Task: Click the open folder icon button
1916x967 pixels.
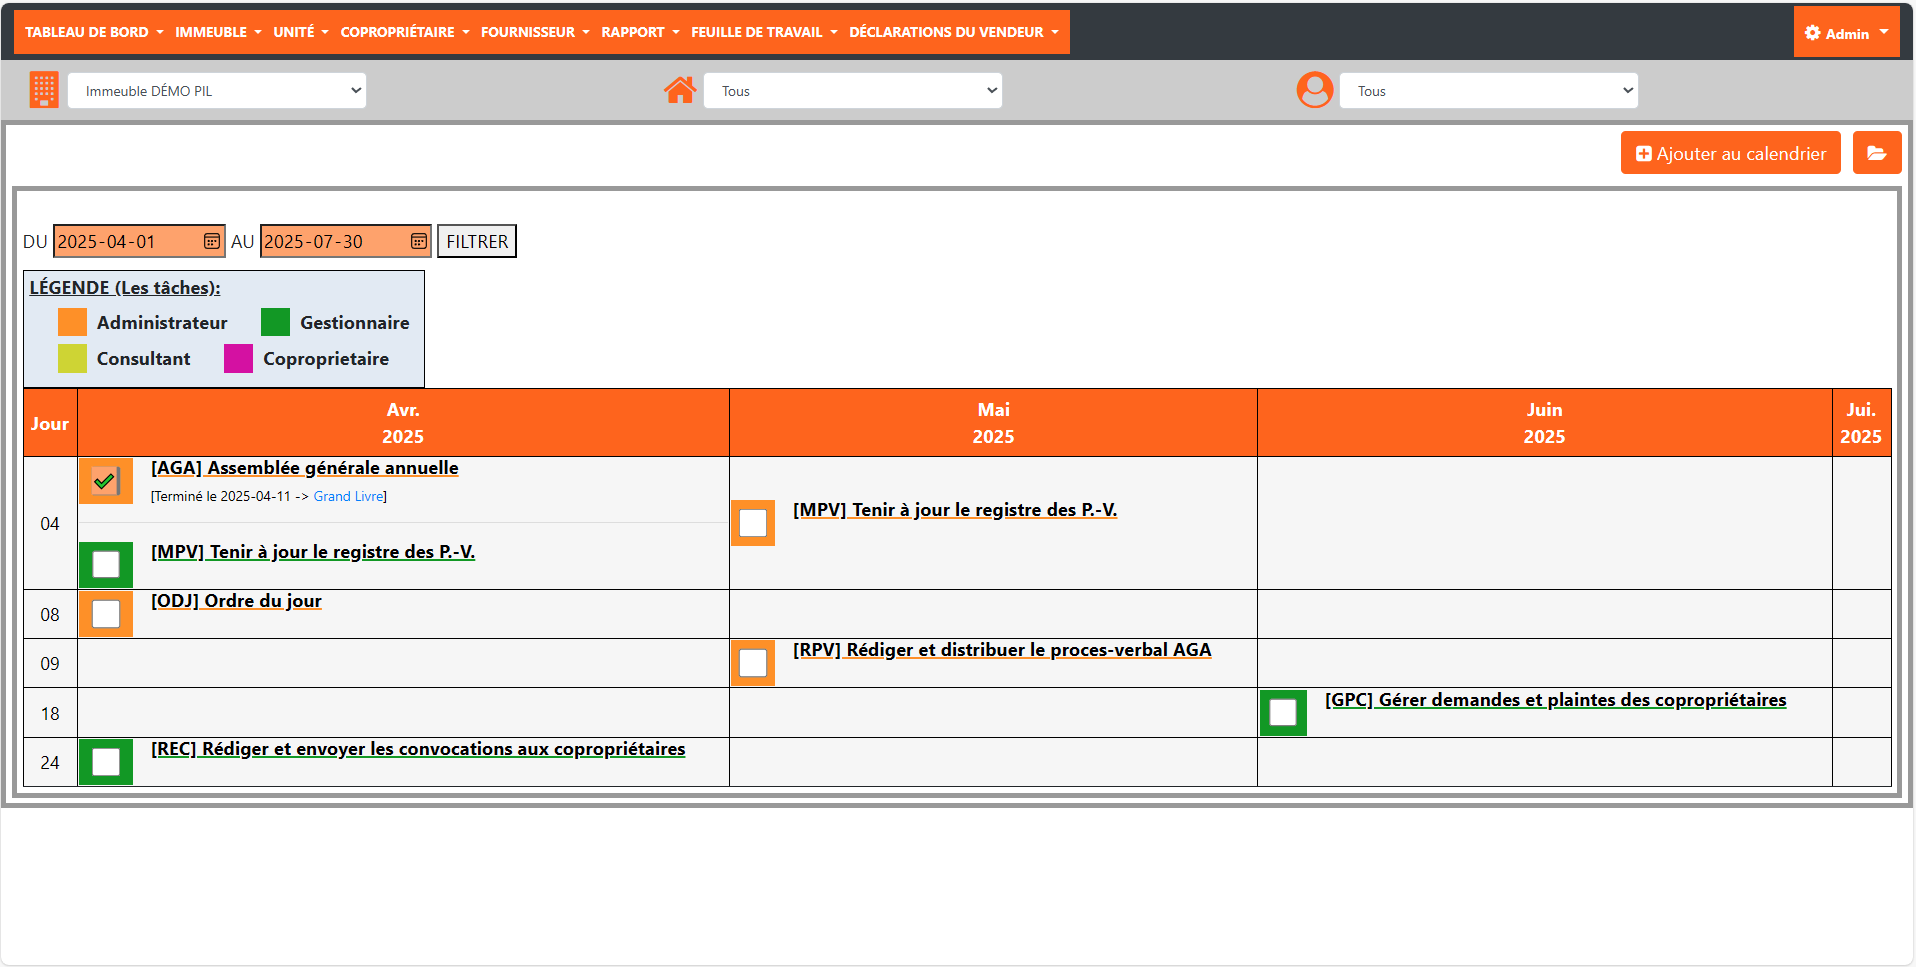Action: [x=1876, y=153]
